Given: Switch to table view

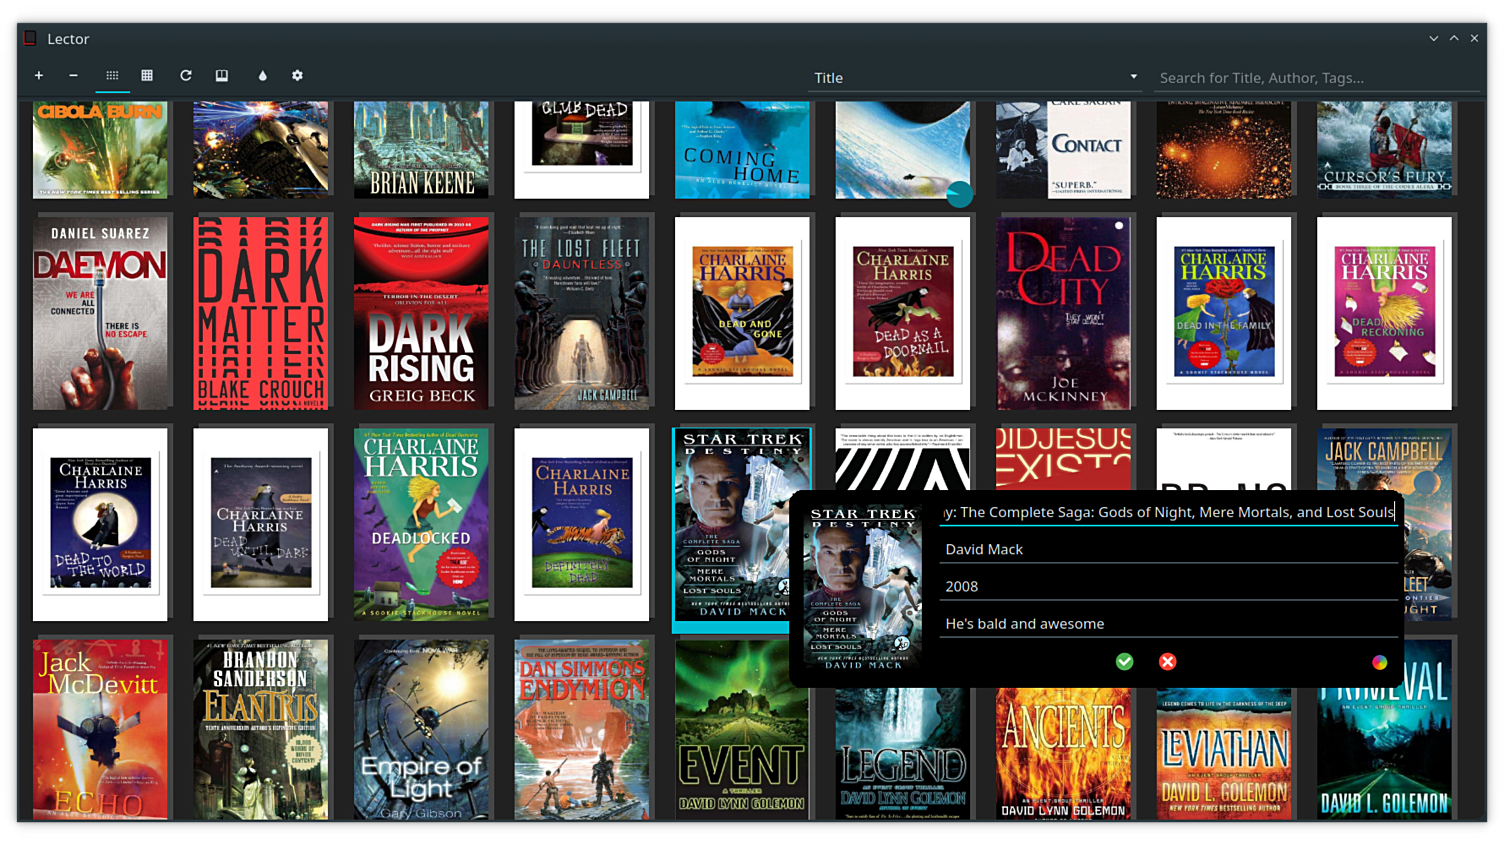Looking at the screenshot, I should [x=147, y=76].
